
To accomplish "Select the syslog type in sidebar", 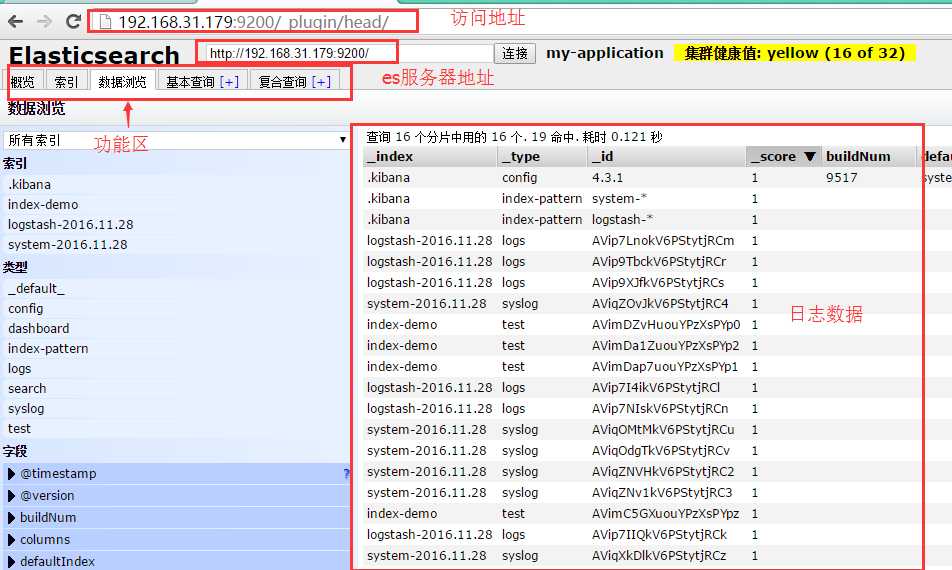I will click(x=26, y=409).
